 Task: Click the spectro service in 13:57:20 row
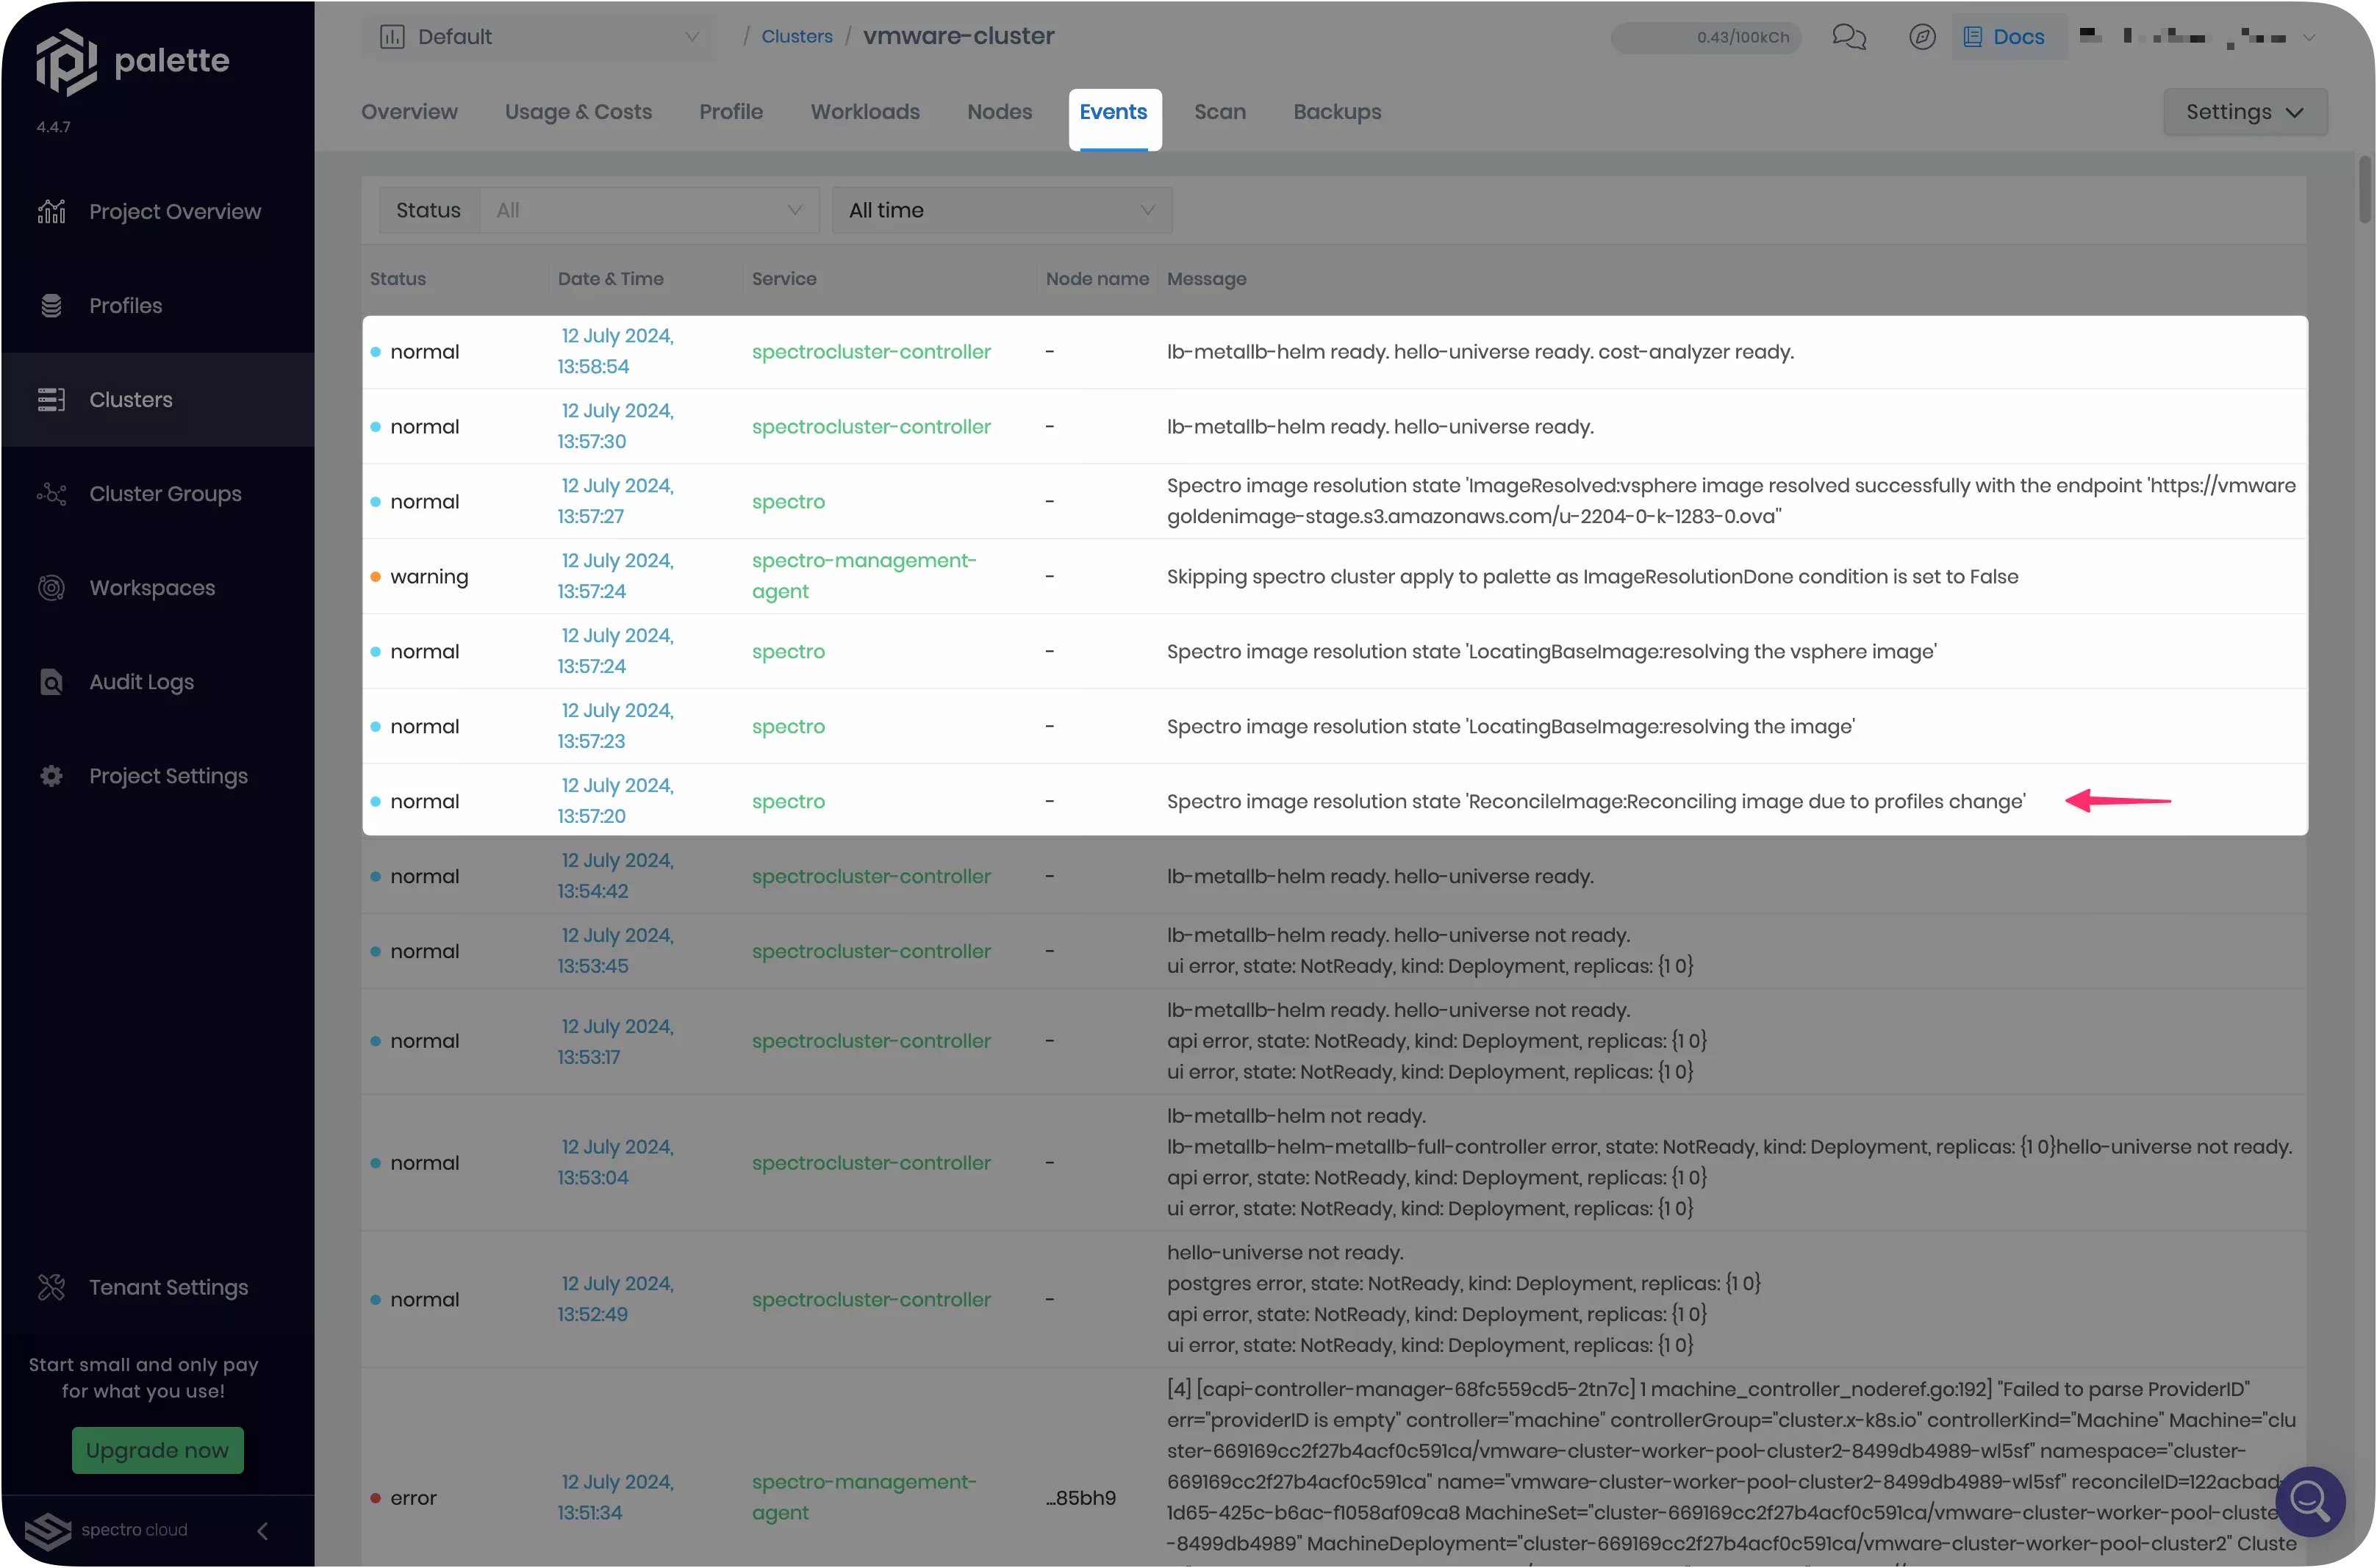[788, 802]
